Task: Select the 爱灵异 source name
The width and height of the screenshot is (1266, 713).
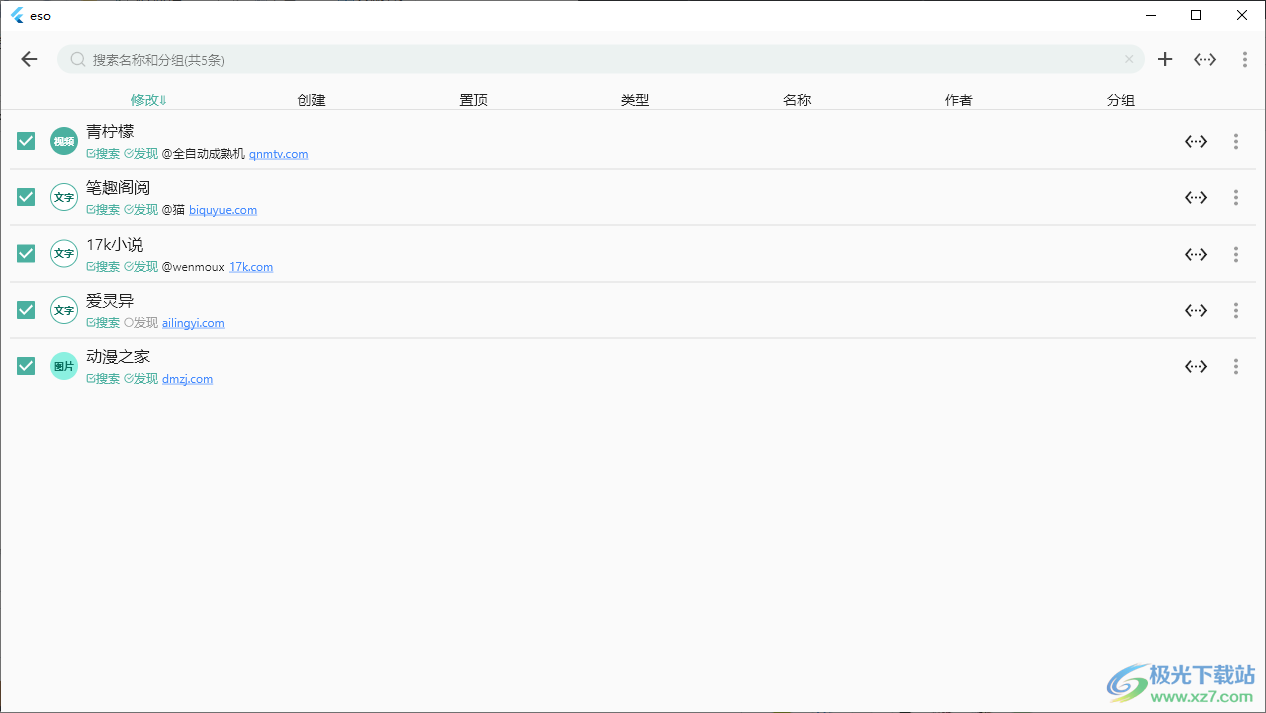Action: click(110, 300)
